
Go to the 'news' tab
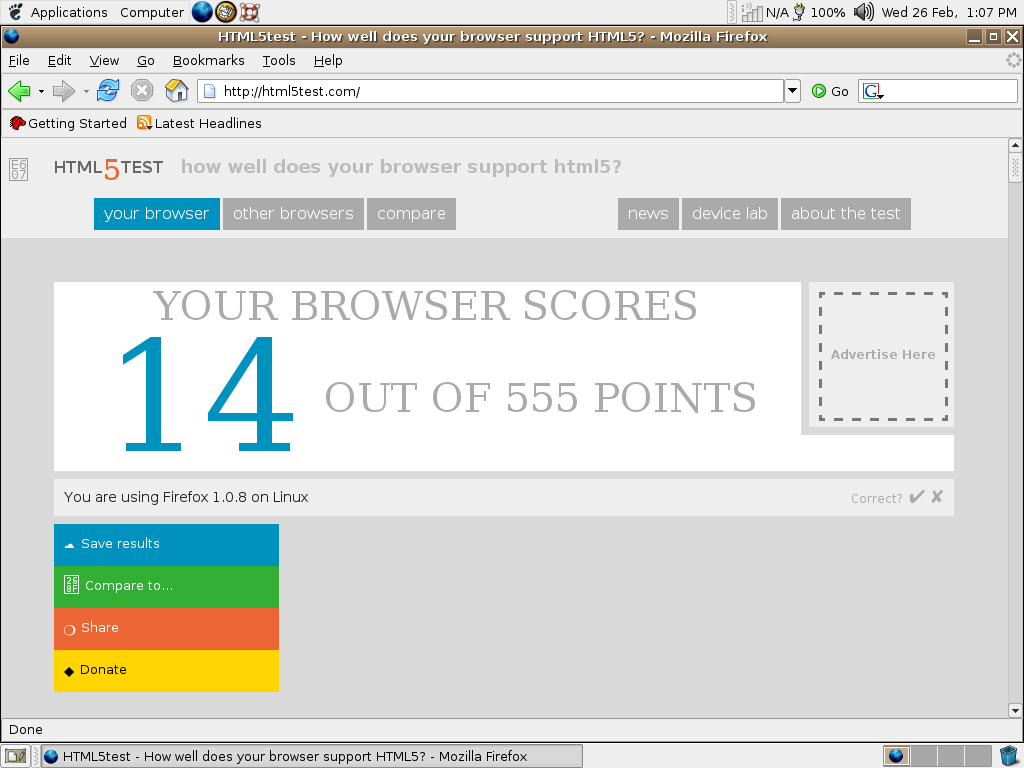pos(648,214)
